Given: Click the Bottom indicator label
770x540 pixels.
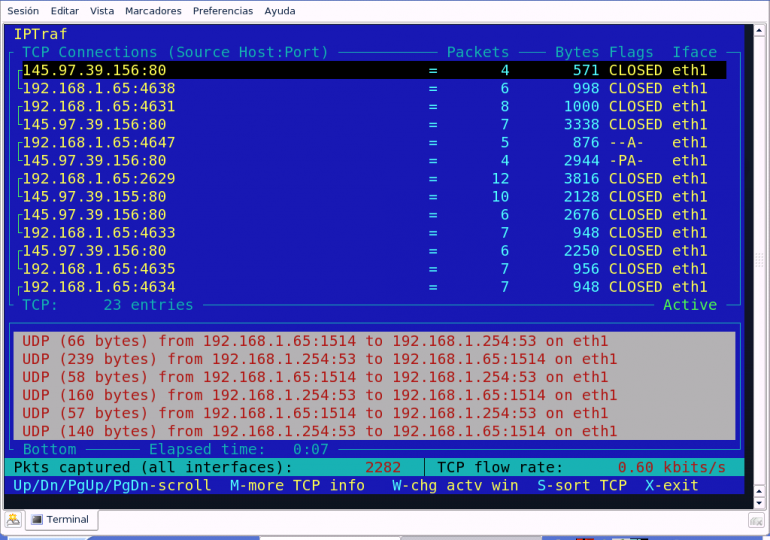Looking at the screenshot, I should click(x=50, y=449).
